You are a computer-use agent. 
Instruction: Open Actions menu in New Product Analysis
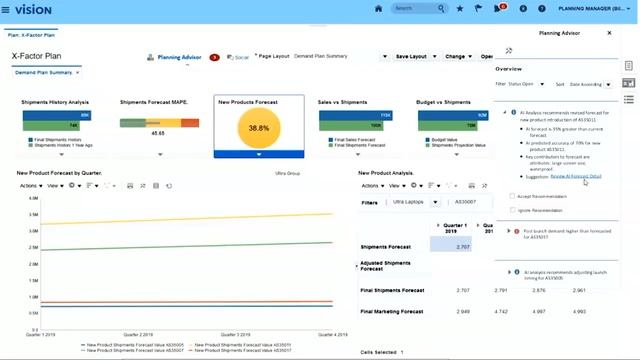pyautogui.click(x=373, y=186)
